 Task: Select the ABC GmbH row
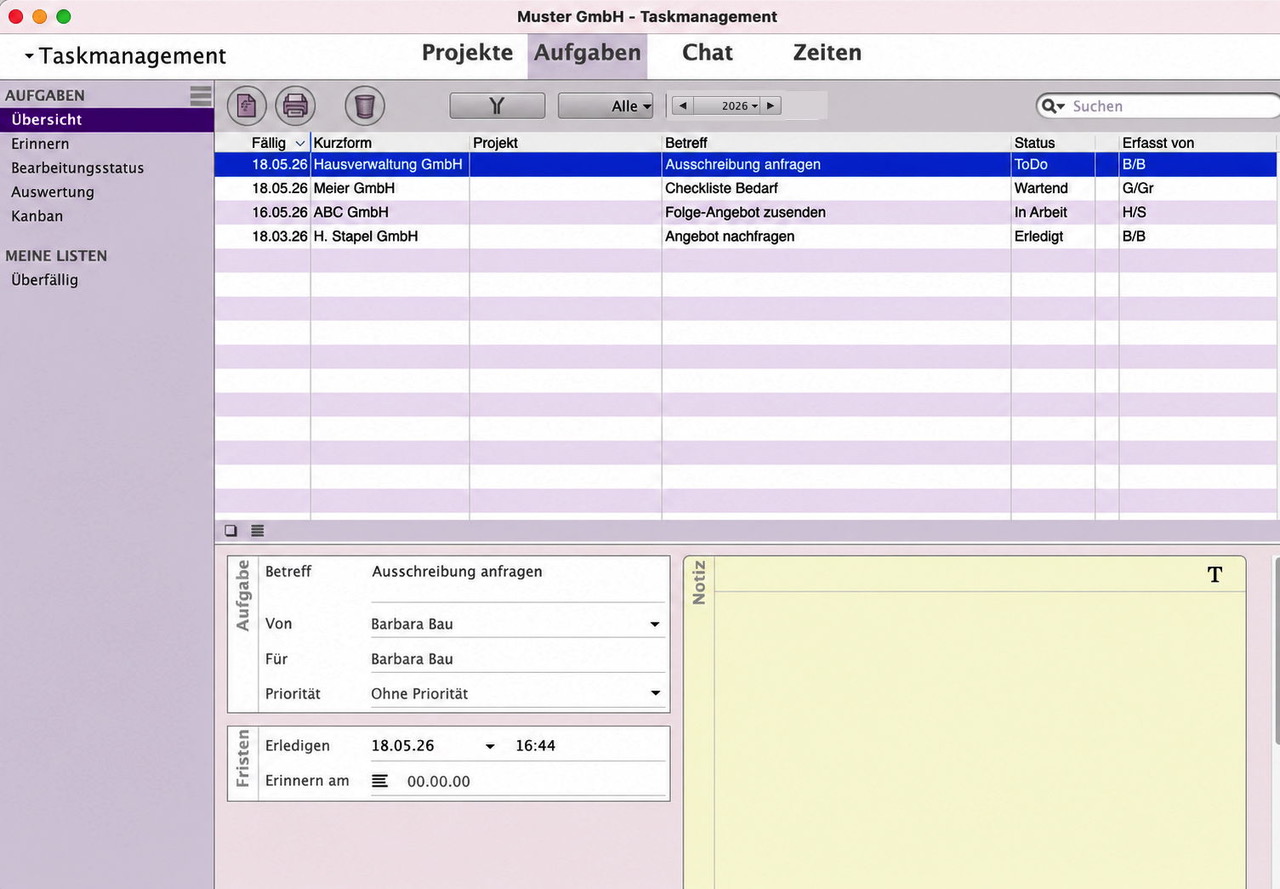[746, 212]
